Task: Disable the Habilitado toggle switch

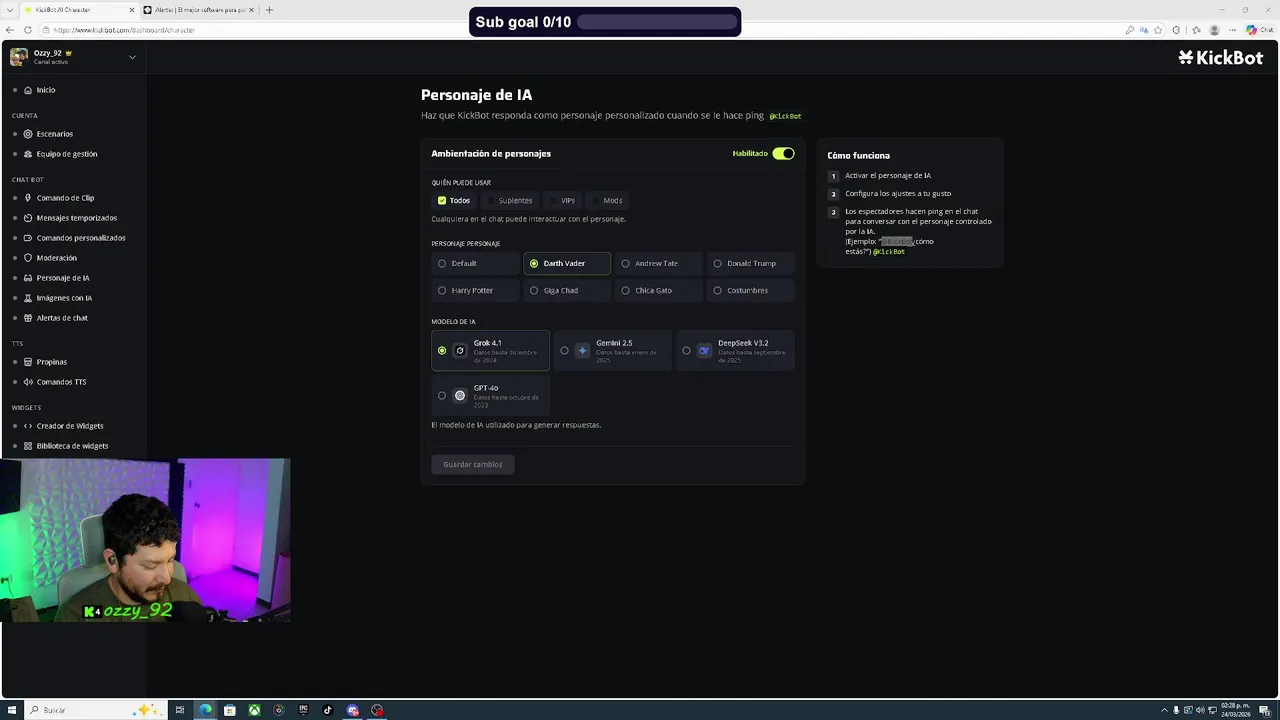Action: pos(783,154)
